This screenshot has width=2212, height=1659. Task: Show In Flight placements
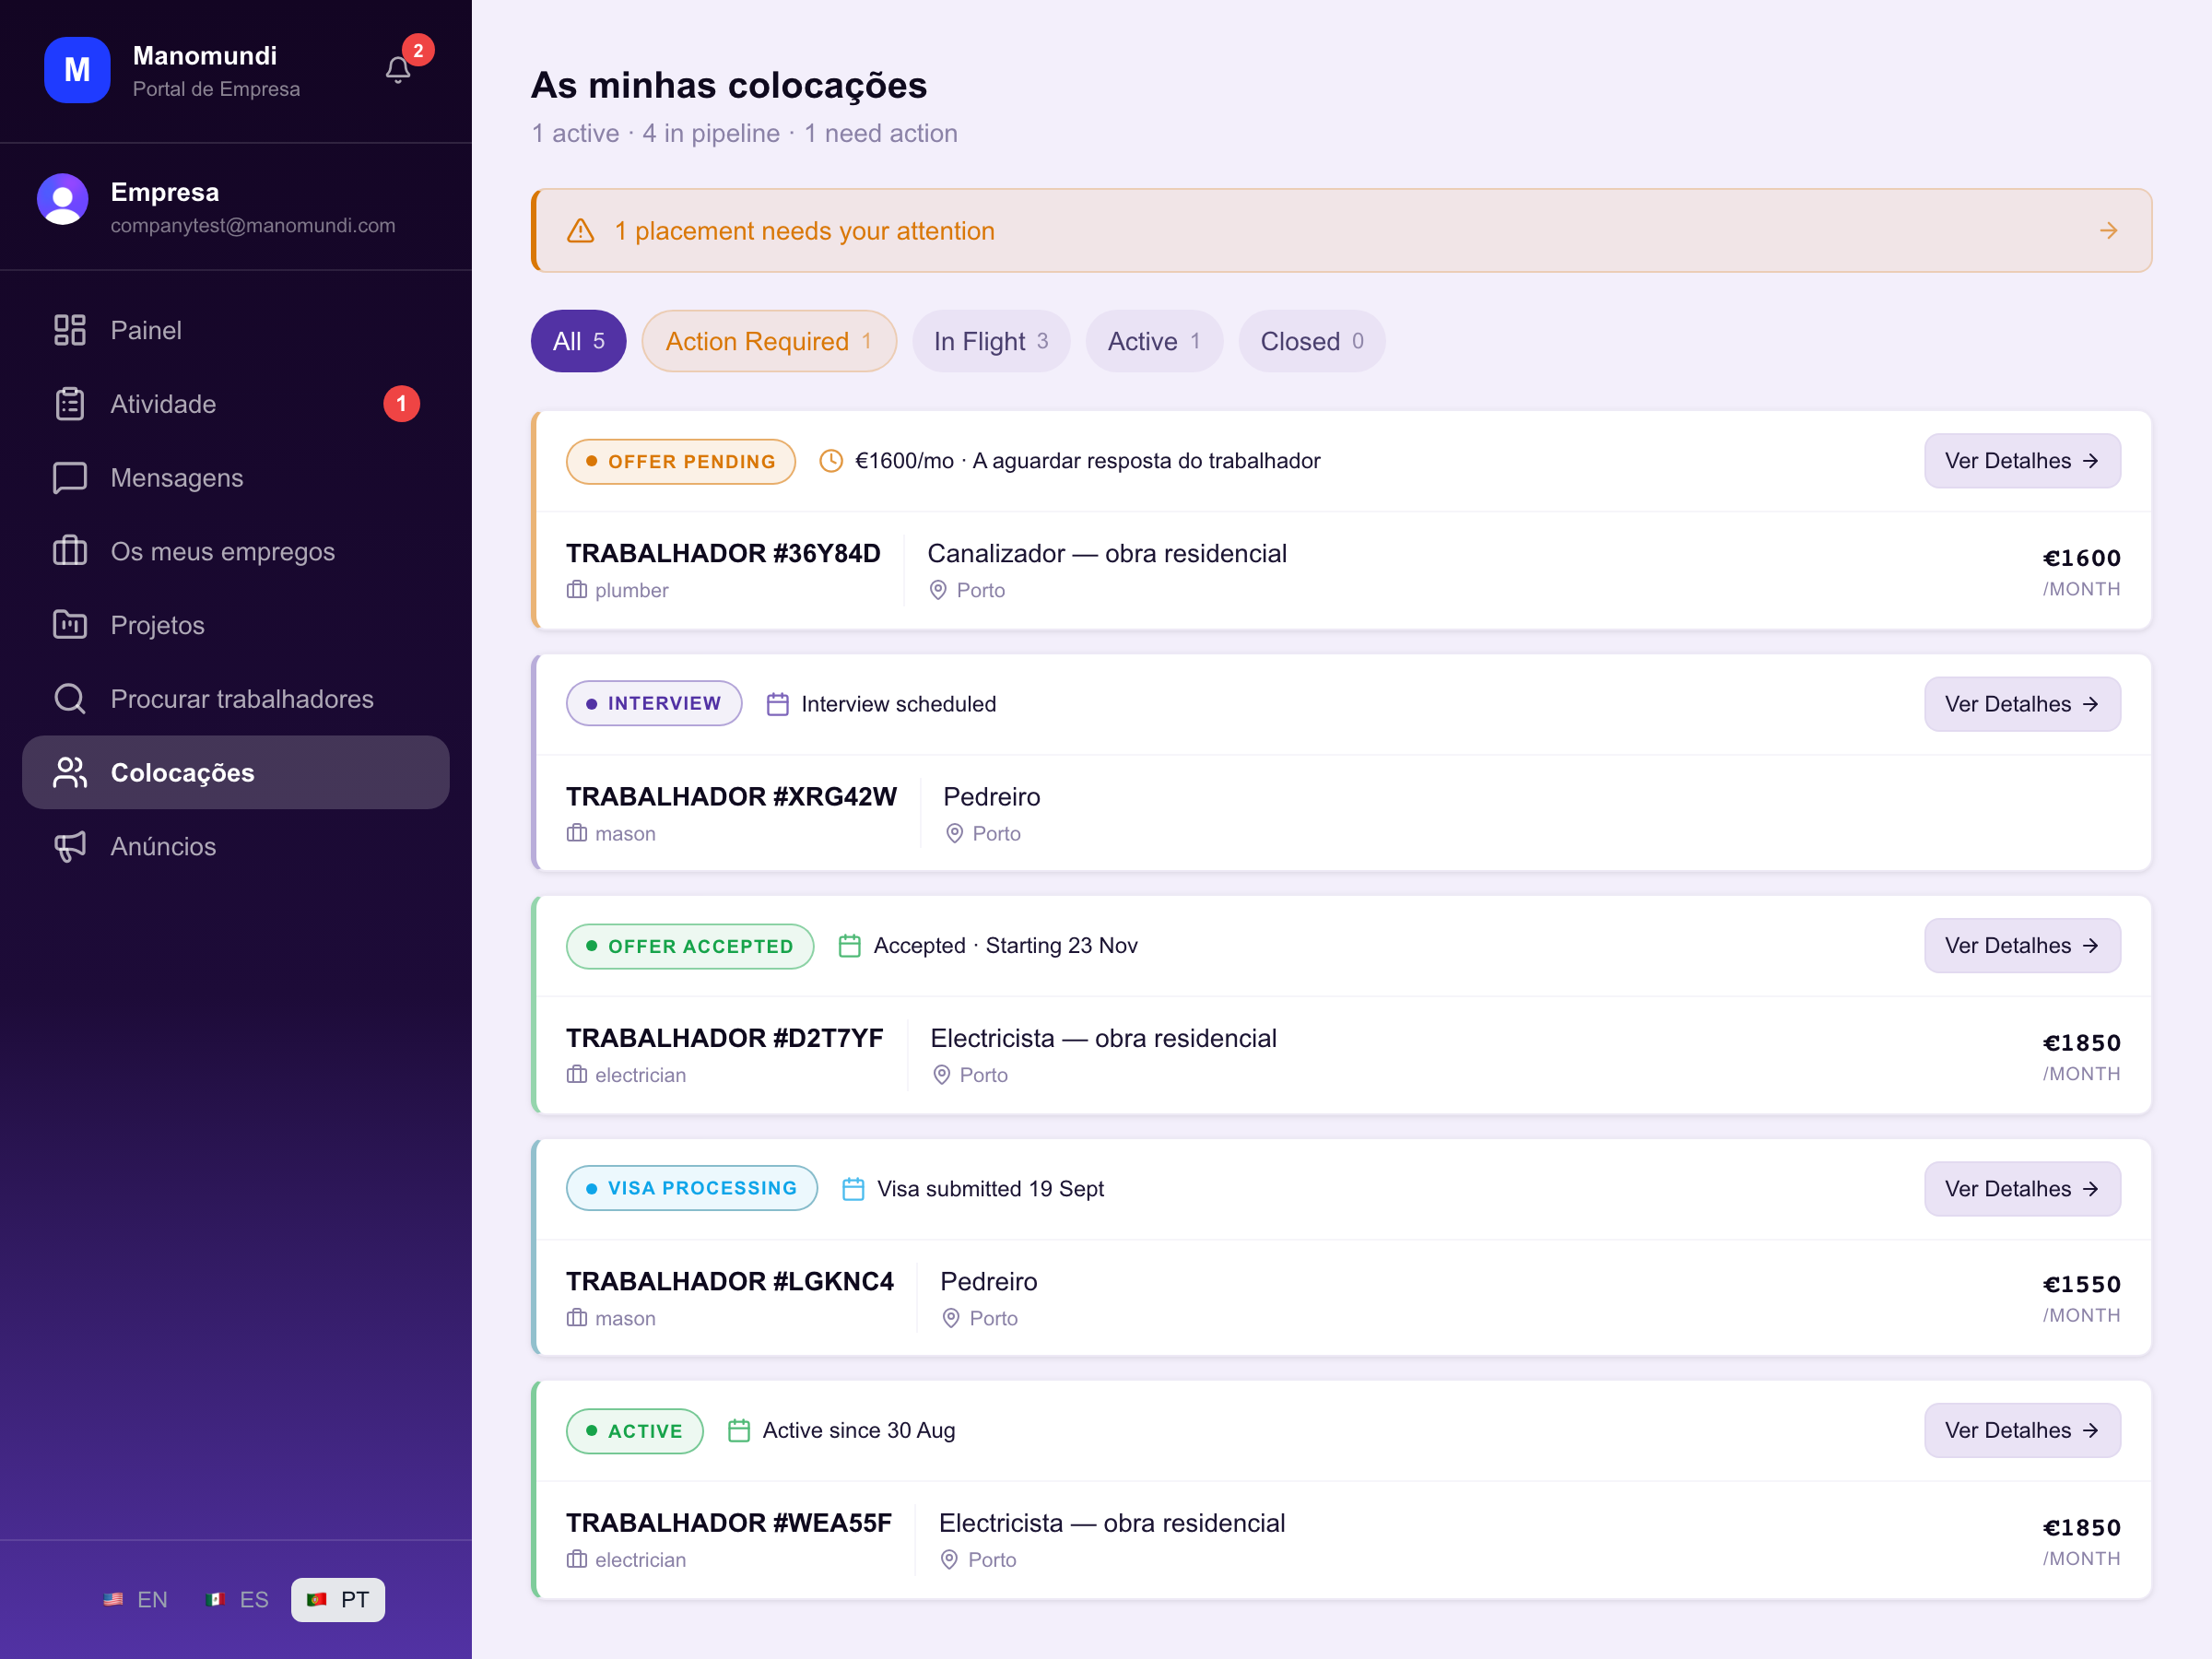pyautogui.click(x=991, y=341)
